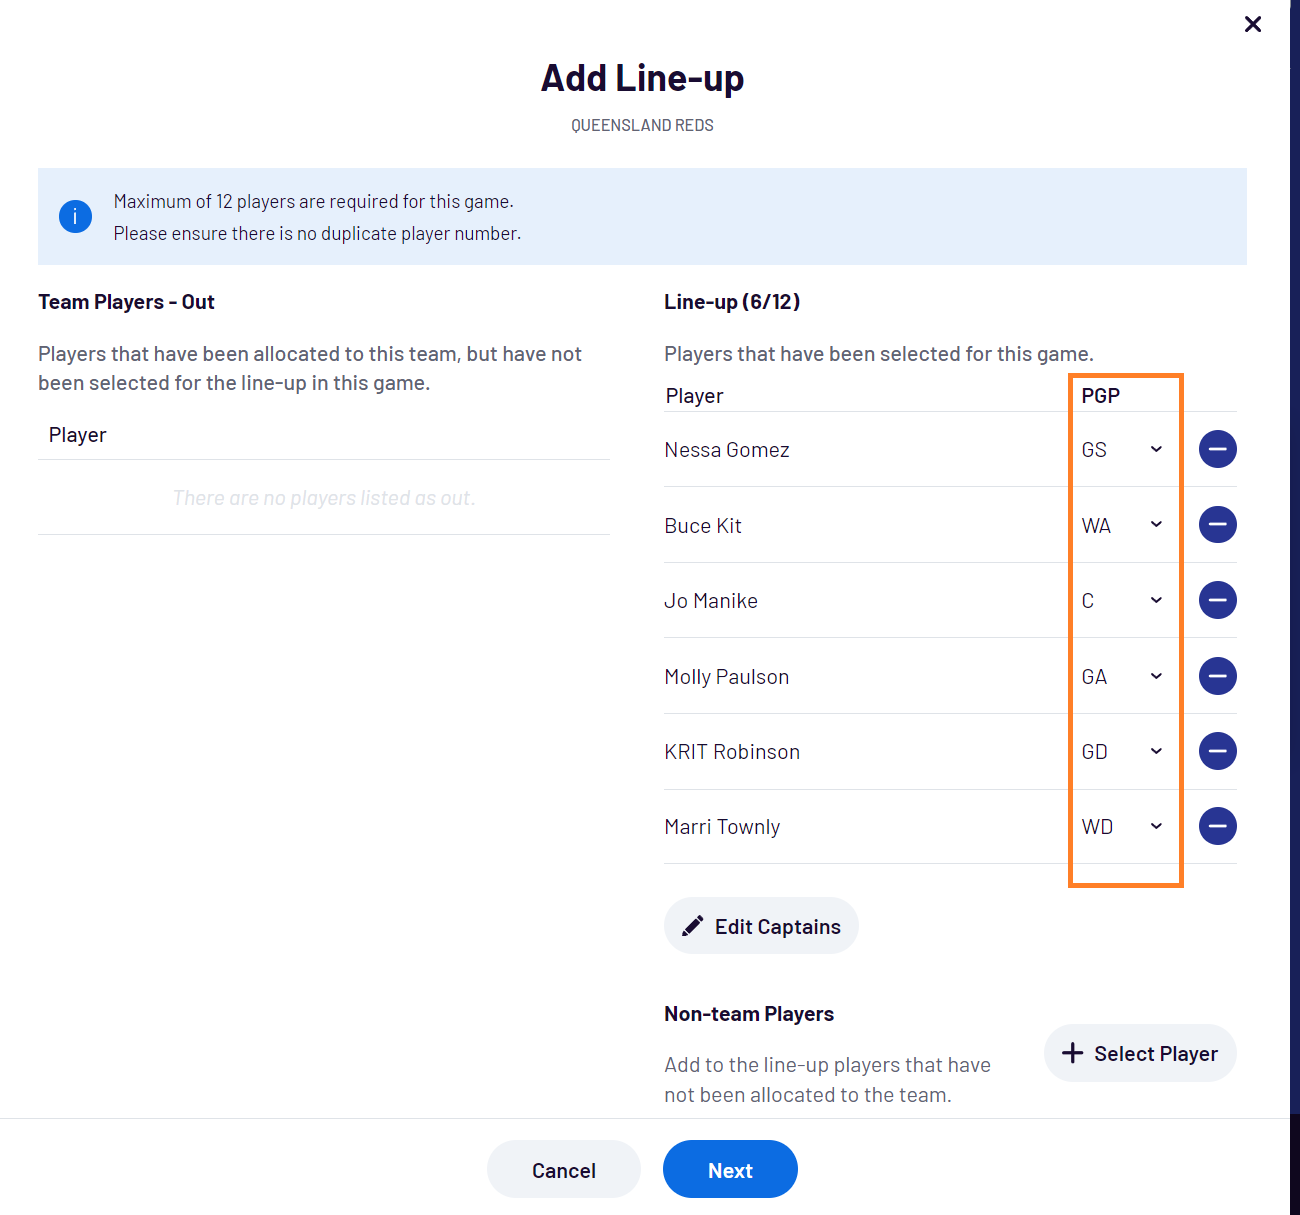Remove Buce Kit from the line-up

pyautogui.click(x=1217, y=524)
